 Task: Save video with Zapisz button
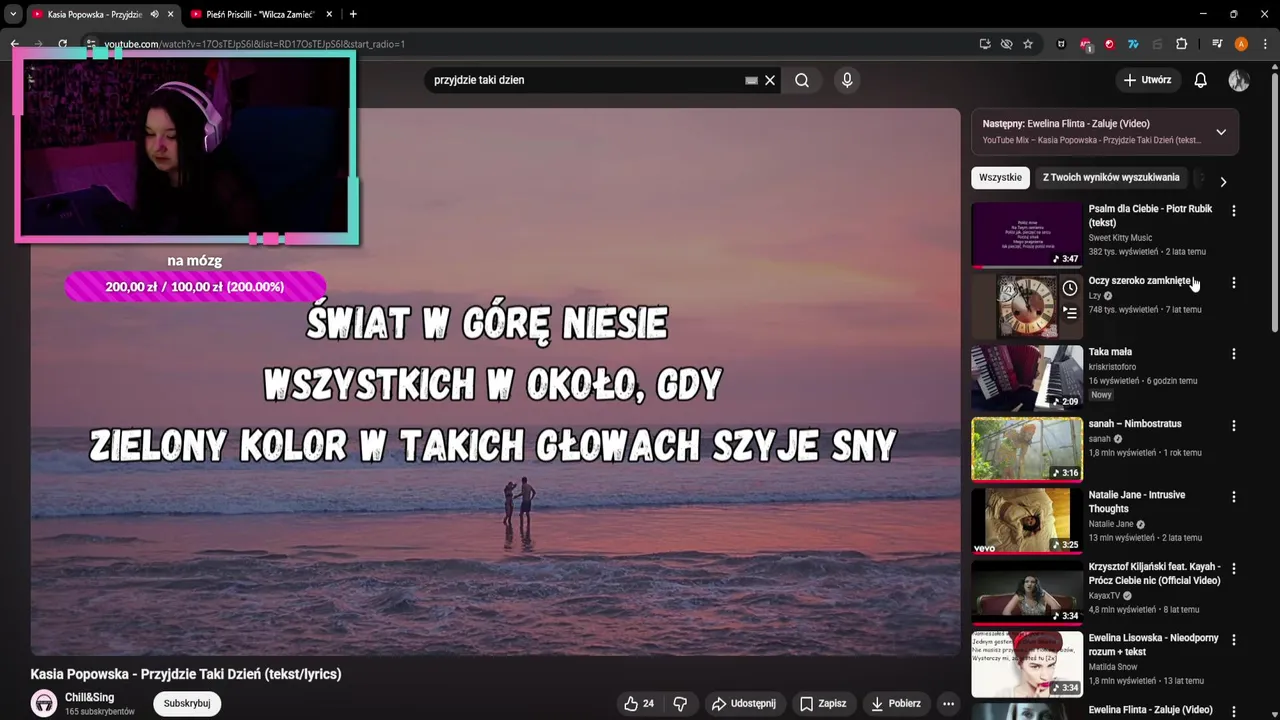point(823,703)
